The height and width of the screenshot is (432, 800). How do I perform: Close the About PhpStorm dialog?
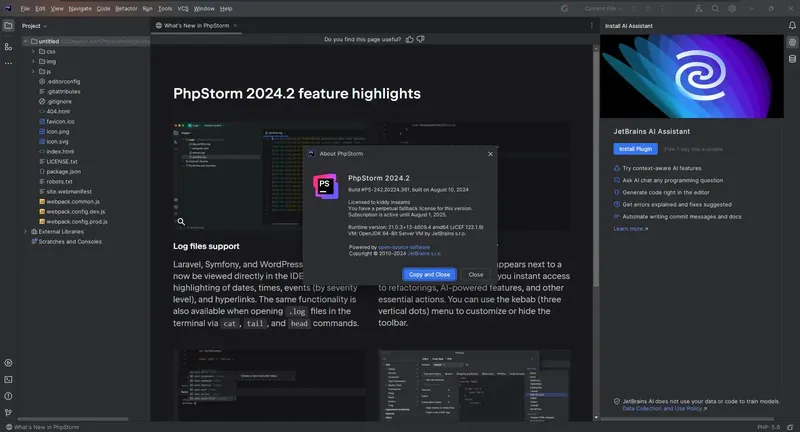pos(490,154)
